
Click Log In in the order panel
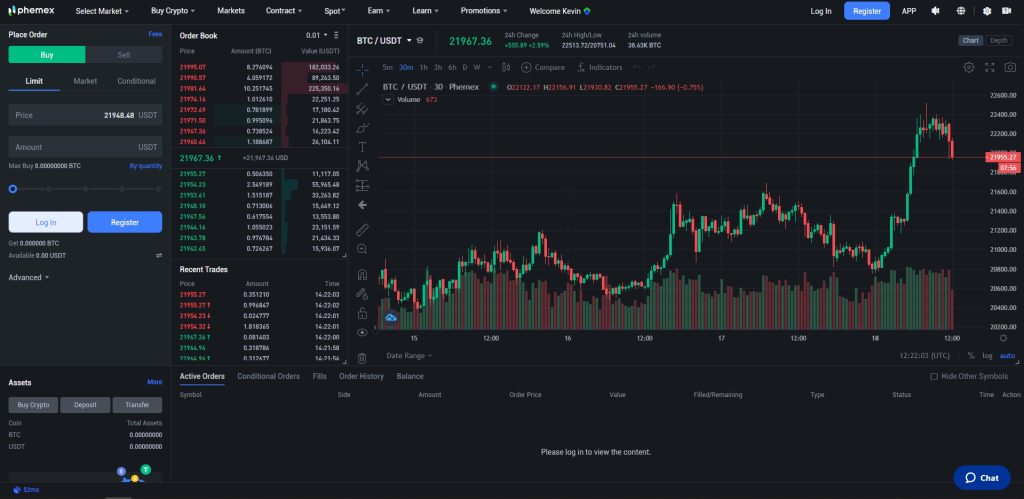tap(46, 222)
